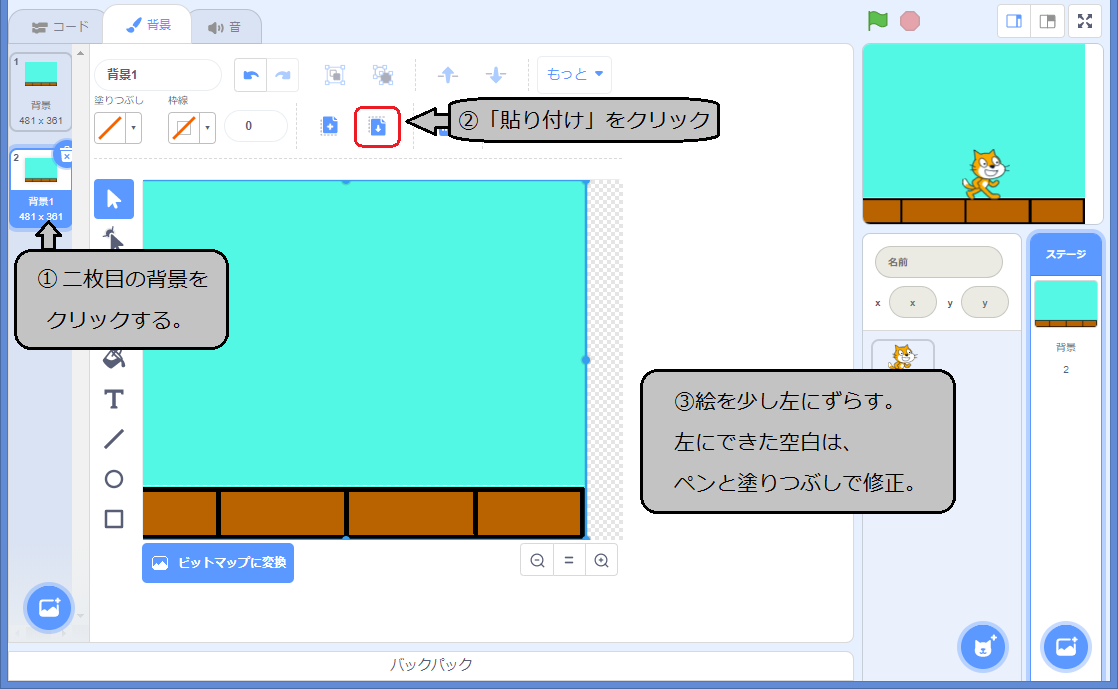This screenshot has height=689, width=1118.
Task: Click the ビットマップに変換 button
Action: (218, 563)
